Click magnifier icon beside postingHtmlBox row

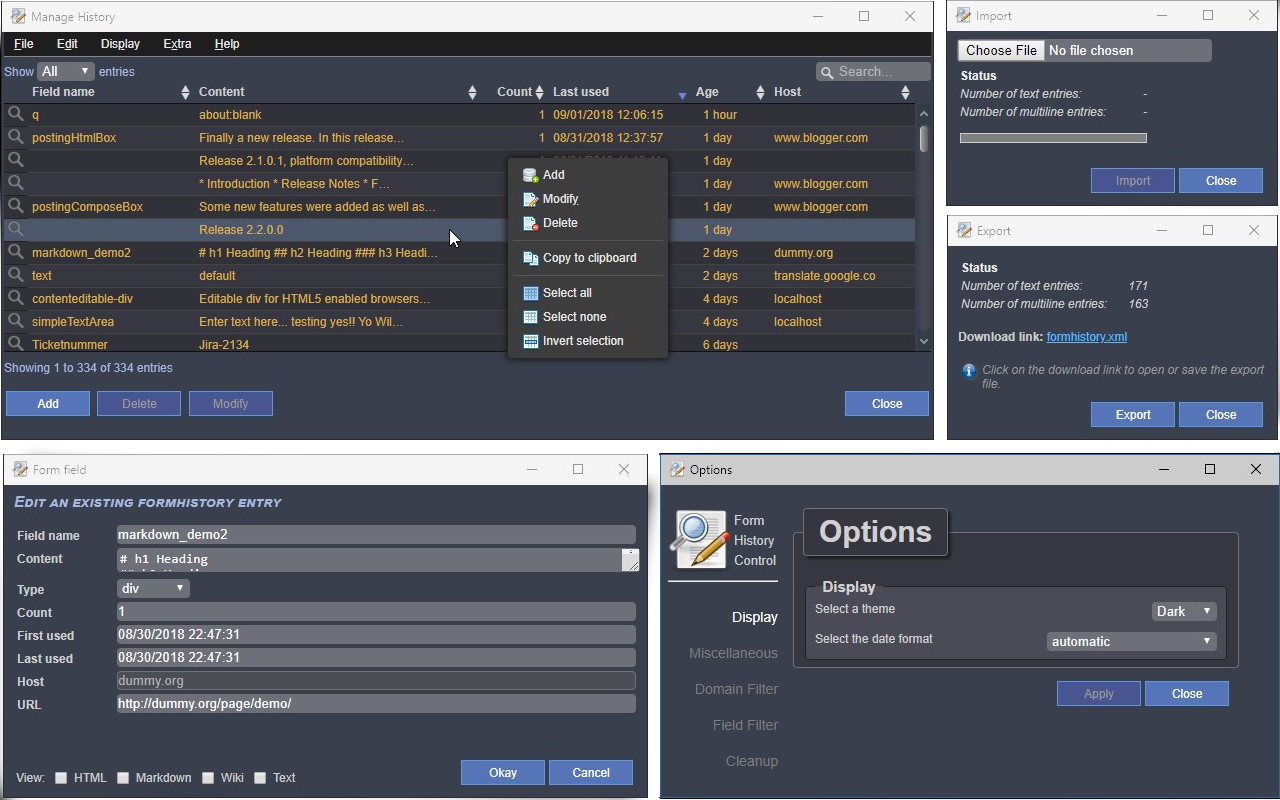[16, 137]
